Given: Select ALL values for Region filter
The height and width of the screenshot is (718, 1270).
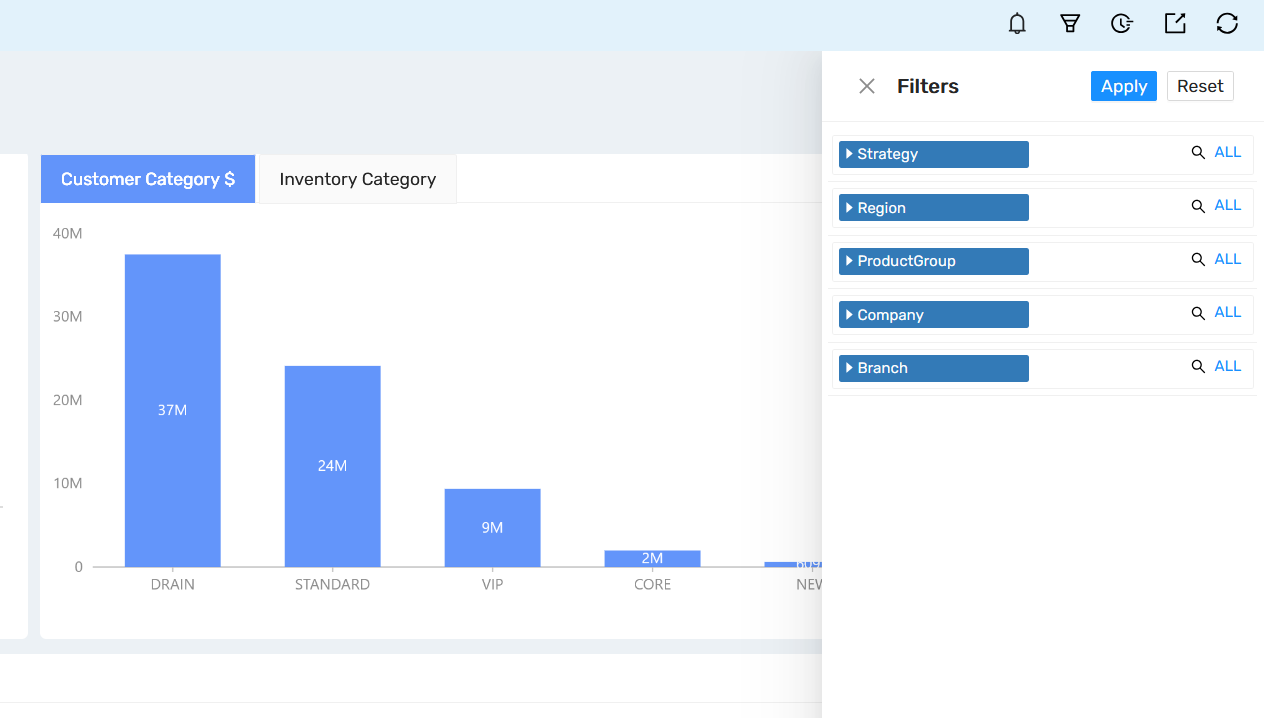Looking at the screenshot, I should (1228, 204).
